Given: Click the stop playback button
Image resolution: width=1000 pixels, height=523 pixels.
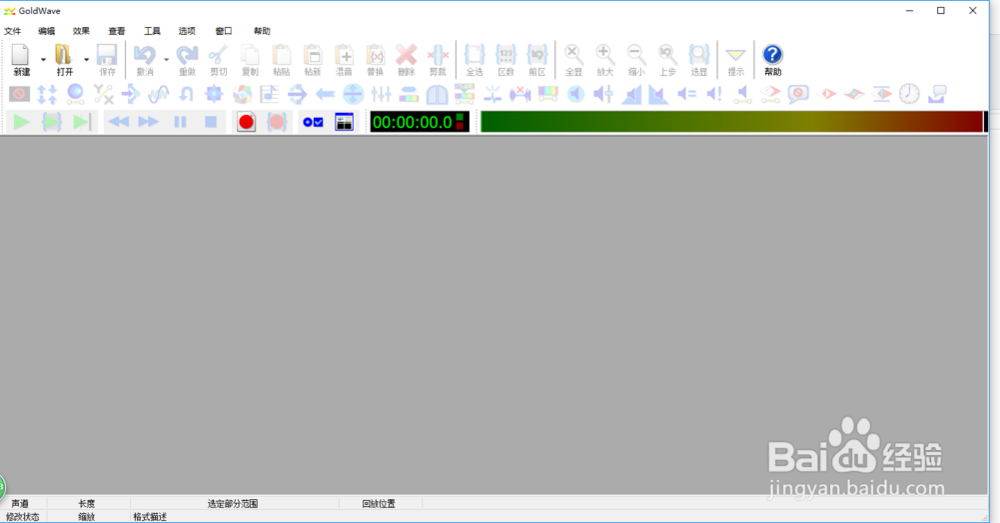Looking at the screenshot, I should [211, 122].
